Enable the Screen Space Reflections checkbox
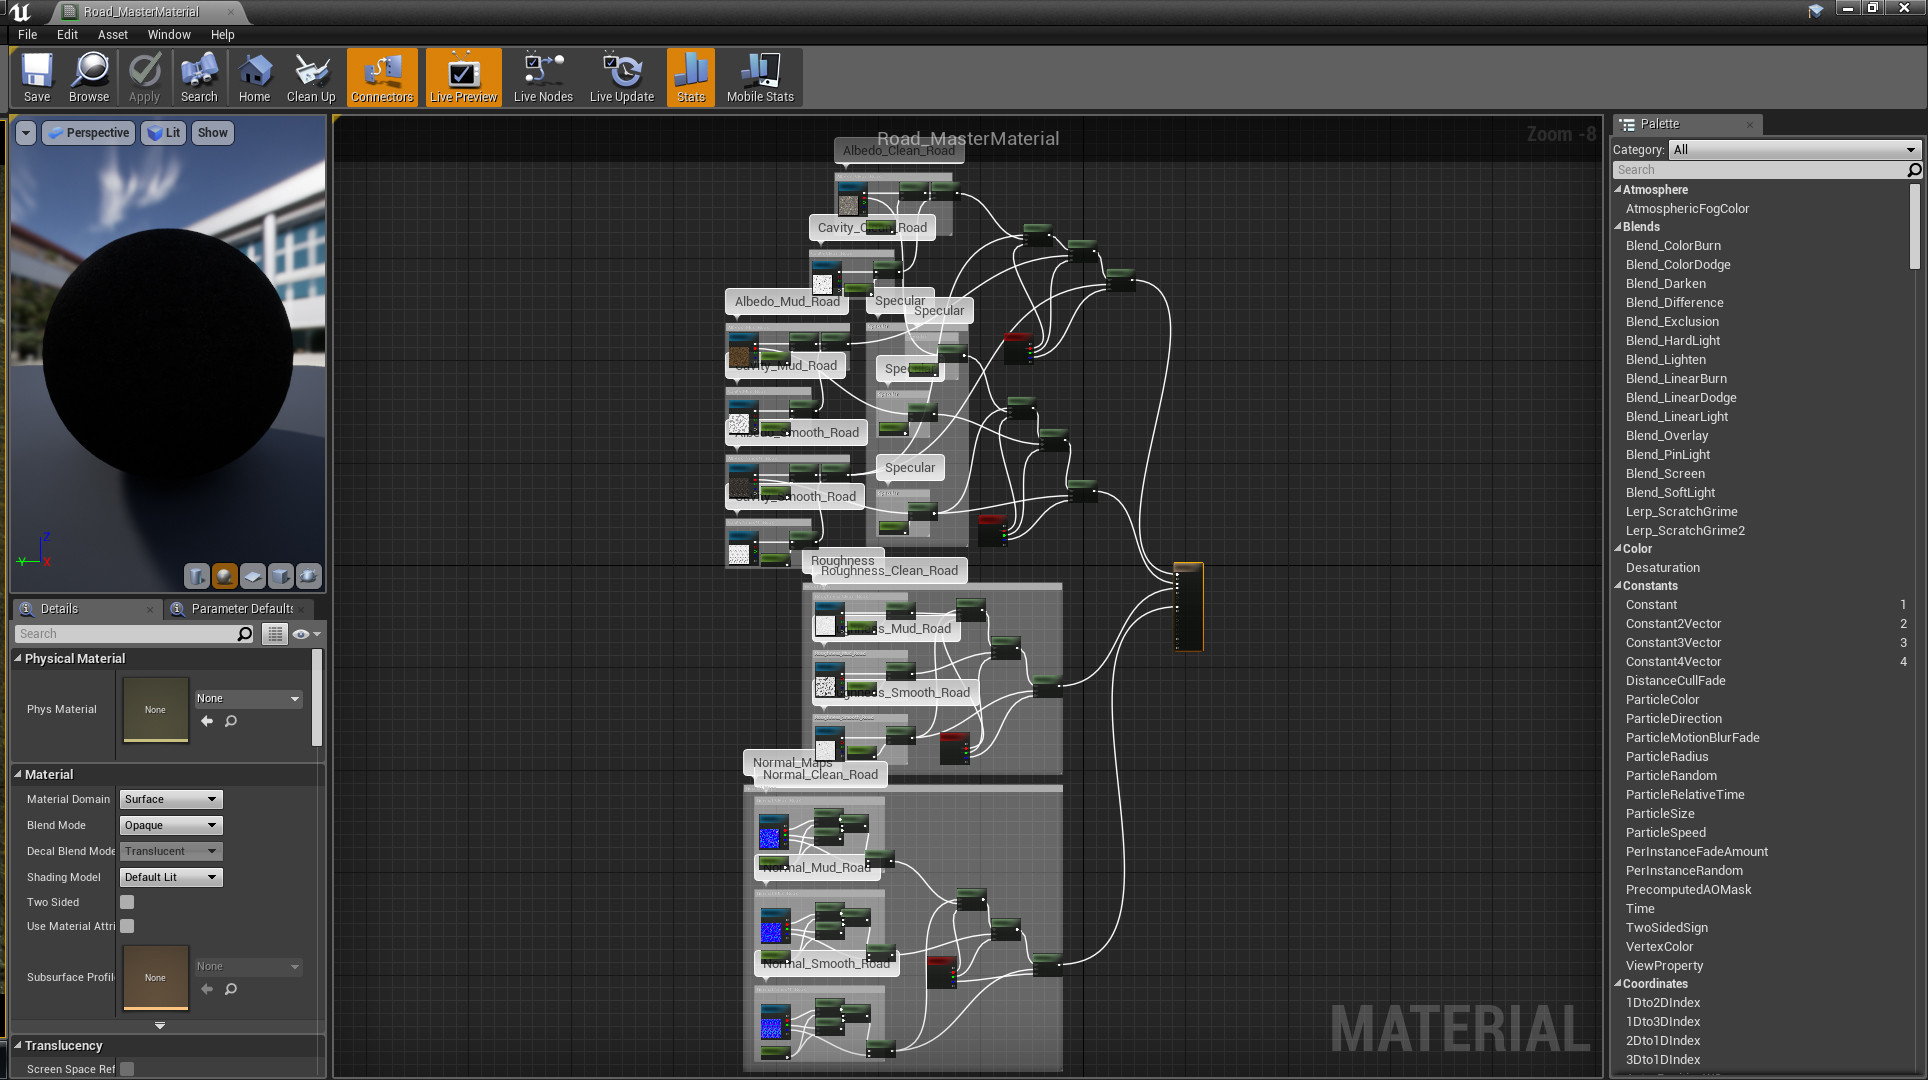Viewport: 1928px width, 1080px height. coord(127,1069)
